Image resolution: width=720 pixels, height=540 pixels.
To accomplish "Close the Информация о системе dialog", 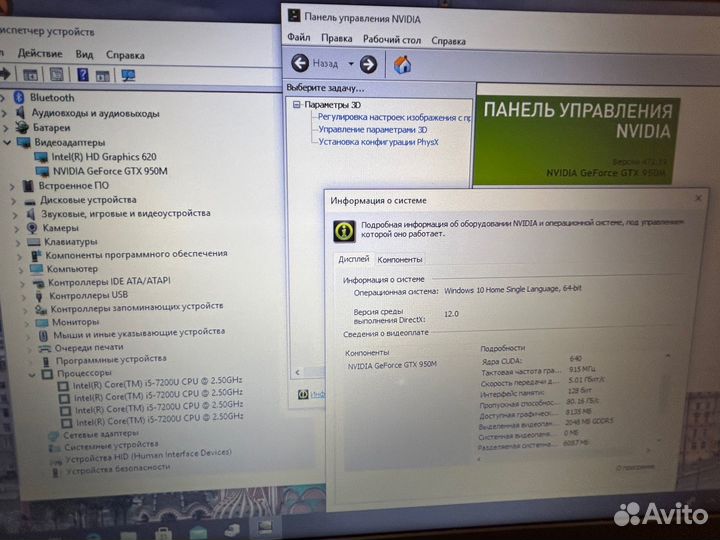I will [698, 198].
